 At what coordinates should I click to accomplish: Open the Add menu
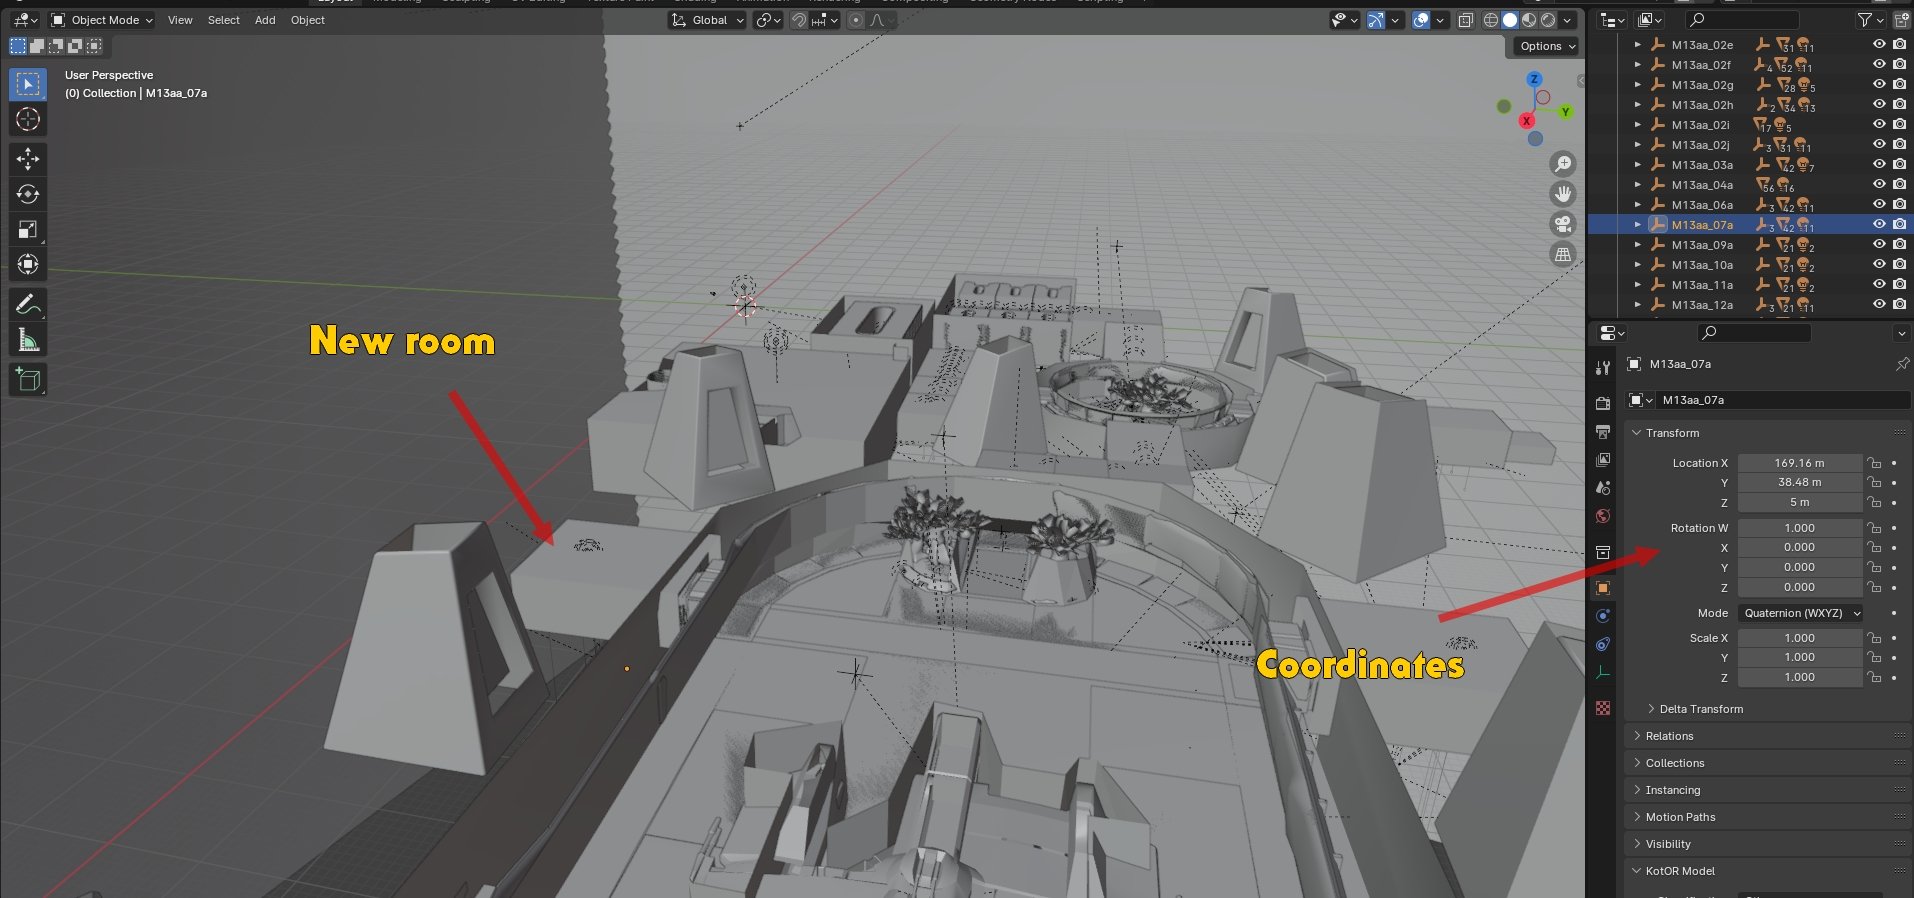click(x=265, y=20)
